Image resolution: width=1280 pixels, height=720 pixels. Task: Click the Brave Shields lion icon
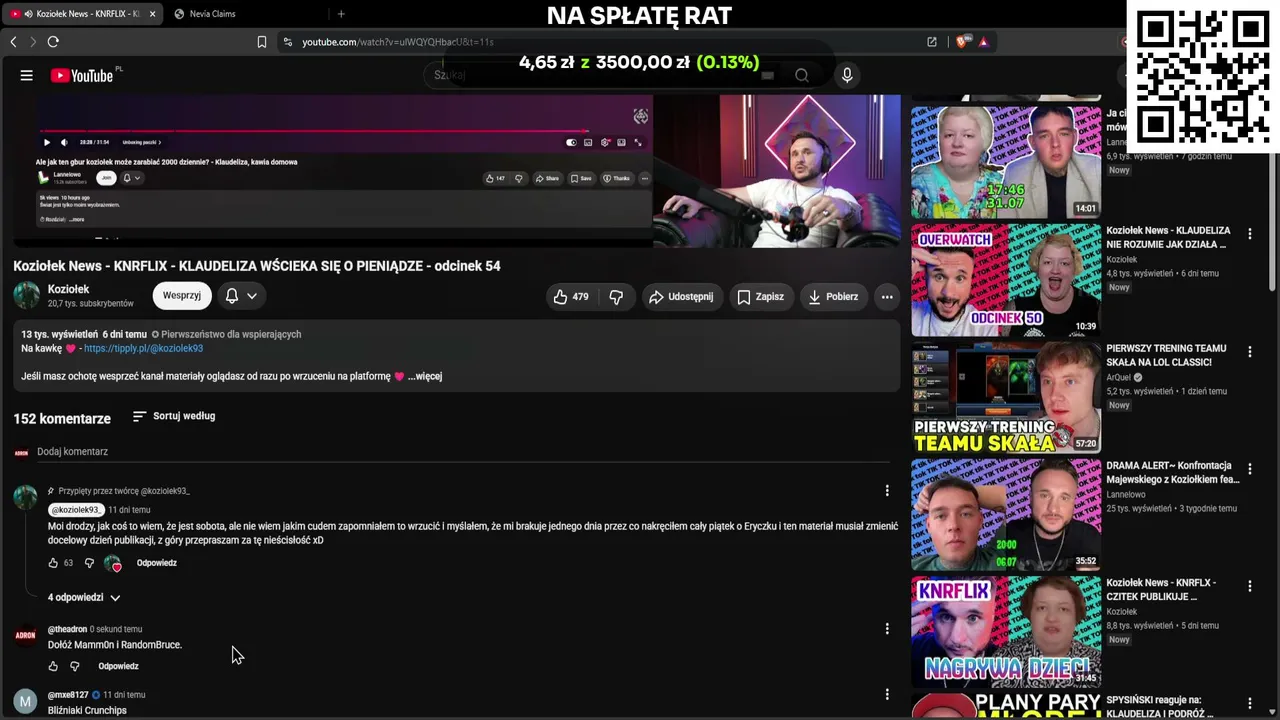(x=962, y=42)
